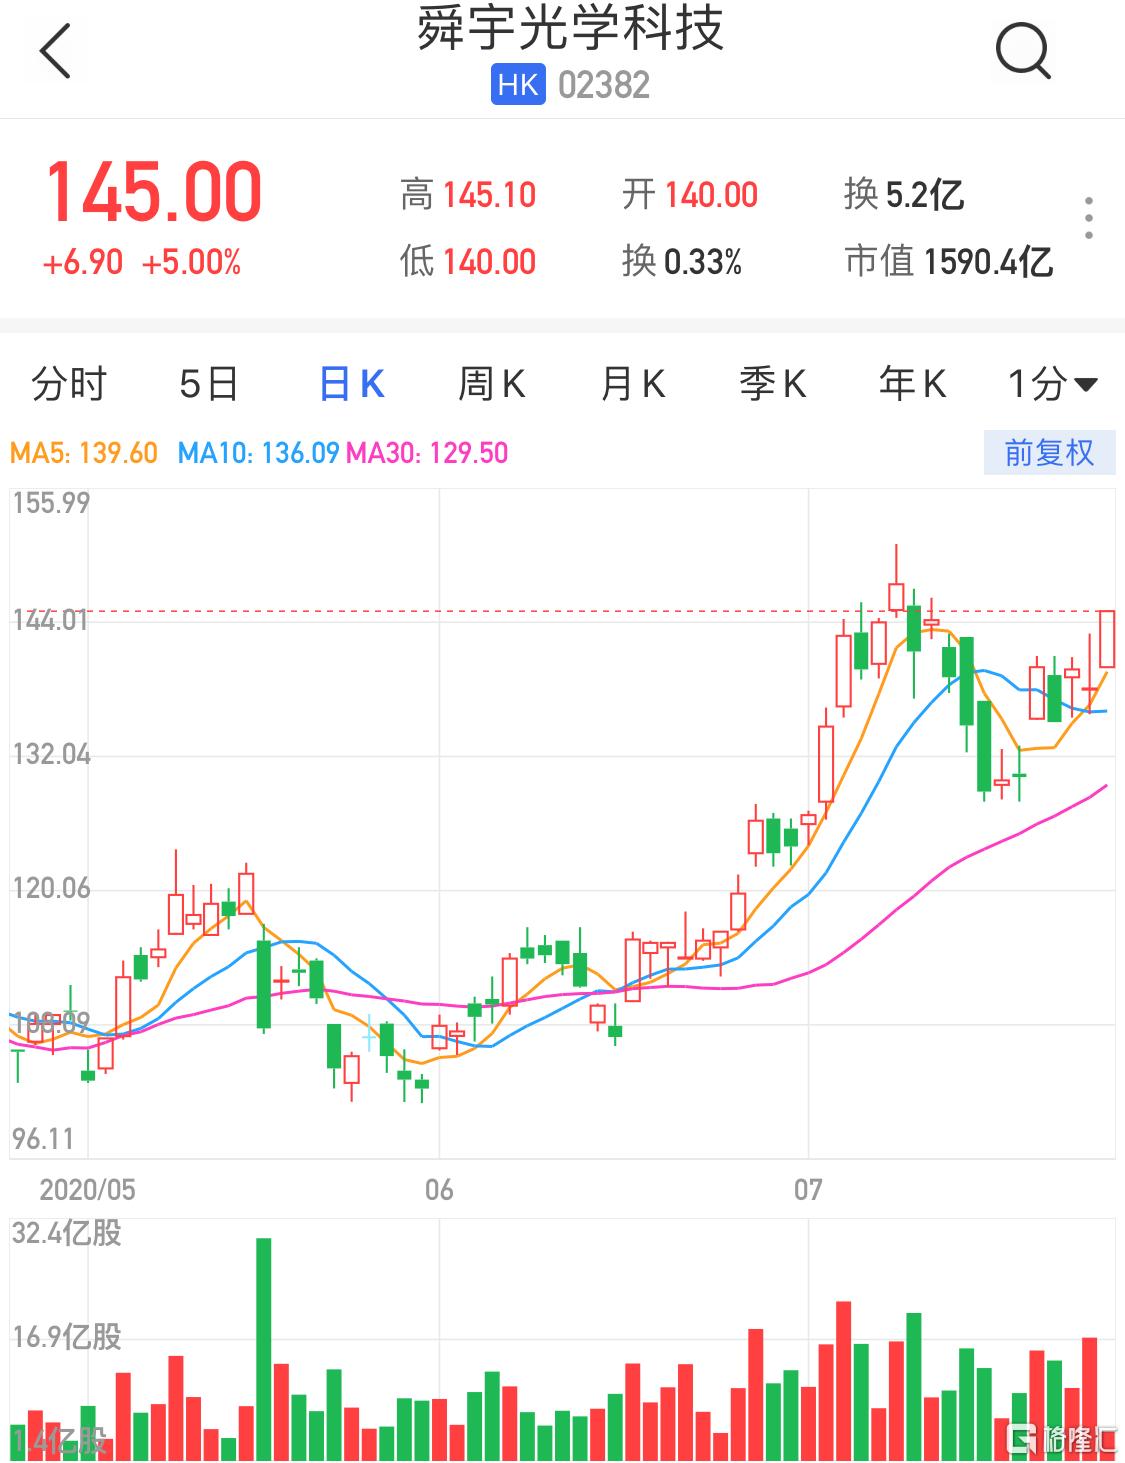
Task: Tap the MA5 indicator label
Action: (84, 453)
